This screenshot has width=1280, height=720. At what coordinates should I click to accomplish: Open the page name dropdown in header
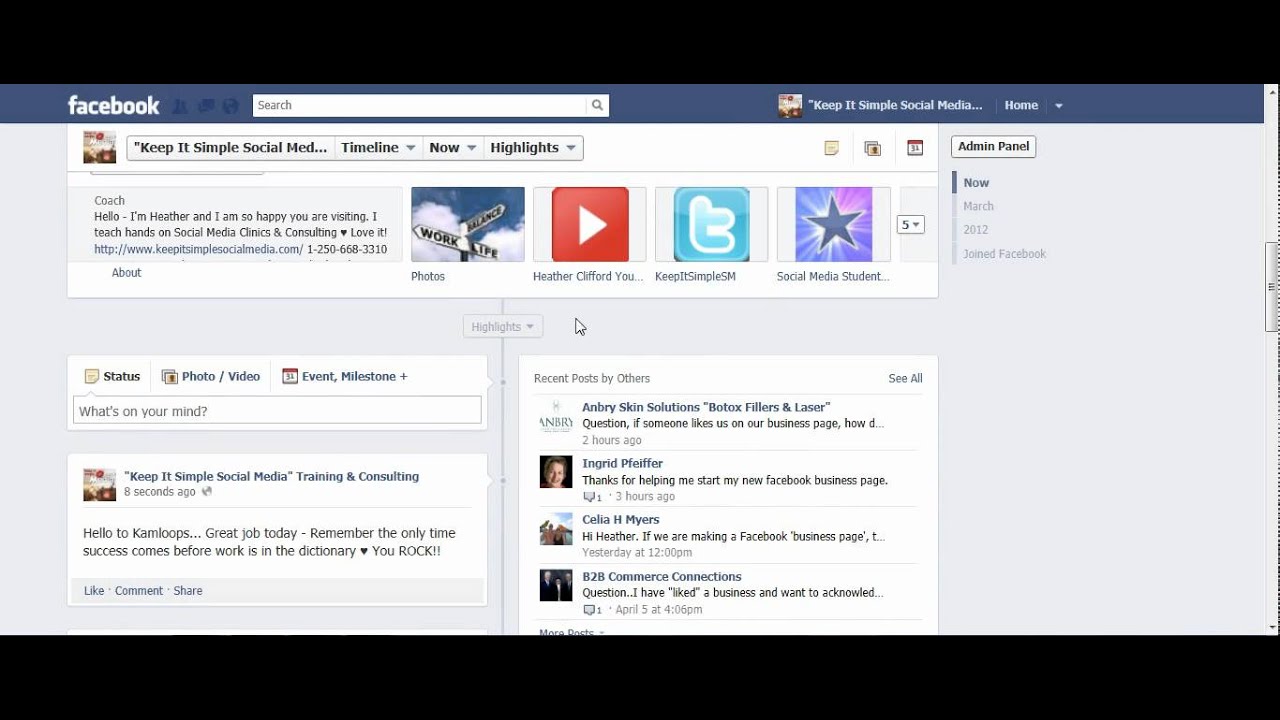tap(231, 148)
